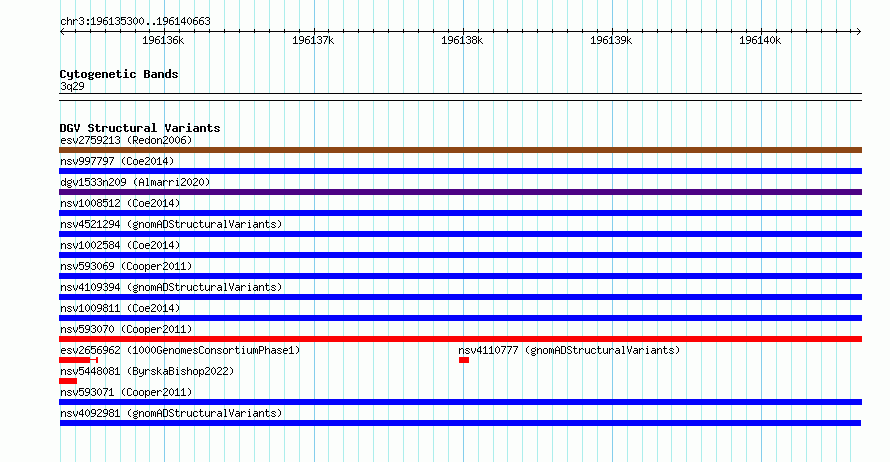Select the small red nsv4110777 variant bar
The image size is (890, 462).
point(464,360)
